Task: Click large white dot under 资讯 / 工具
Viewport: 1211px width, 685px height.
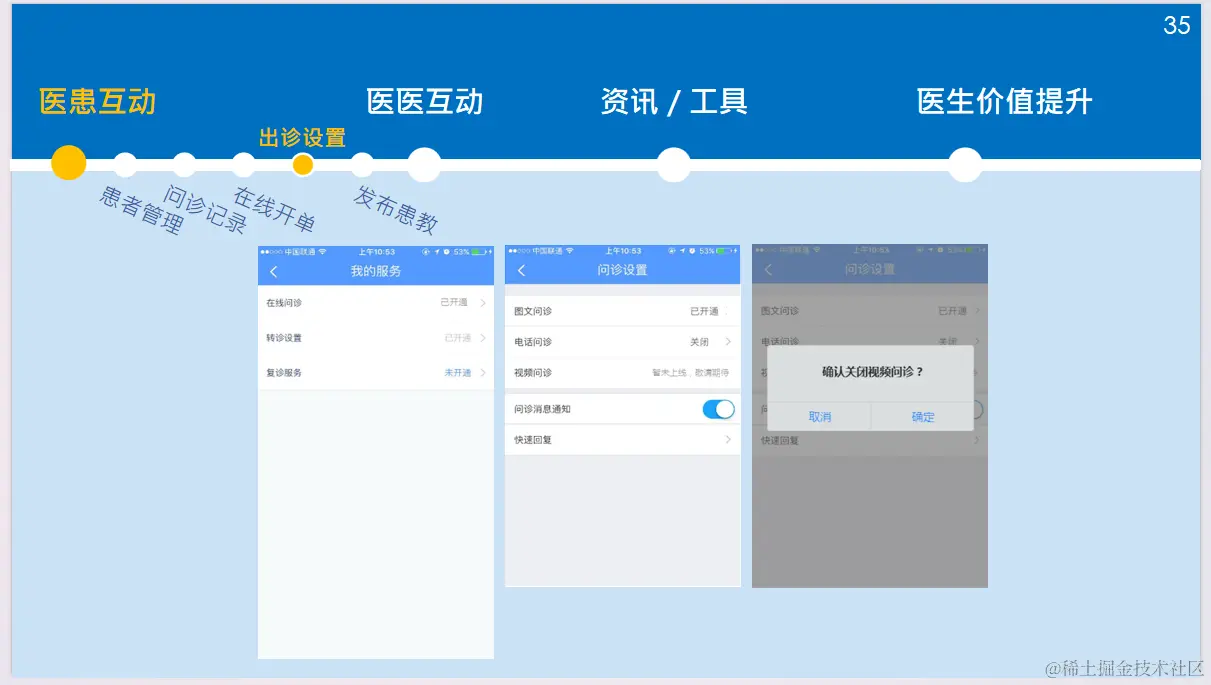Action: [x=674, y=165]
